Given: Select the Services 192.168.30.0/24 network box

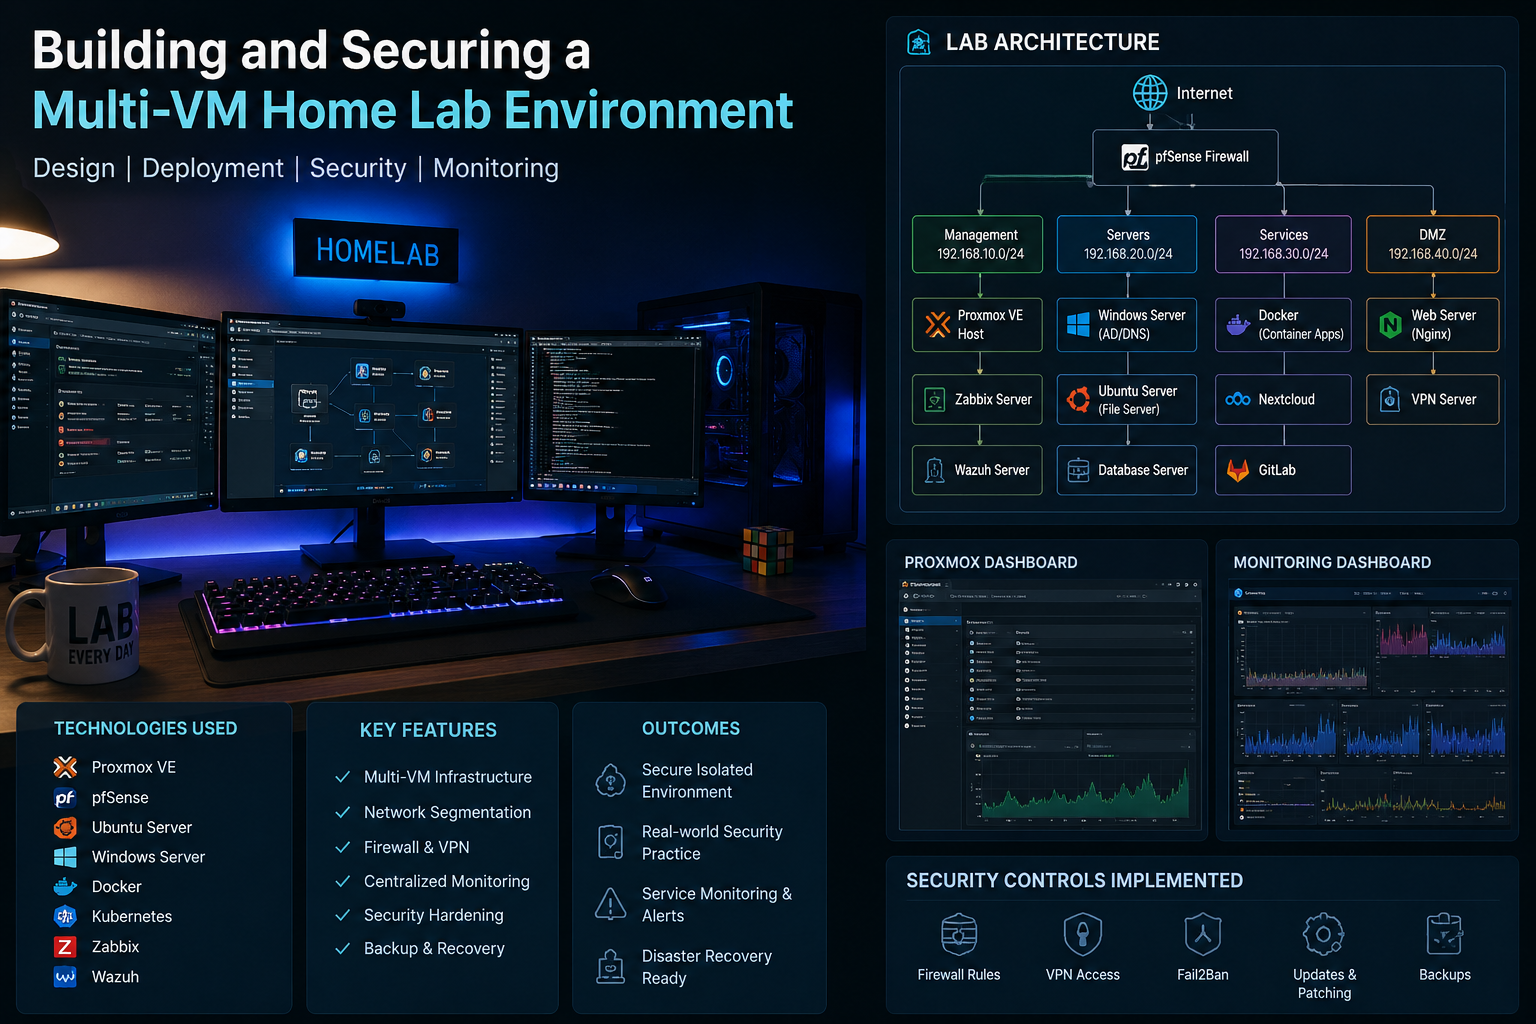Looking at the screenshot, I should [1283, 244].
